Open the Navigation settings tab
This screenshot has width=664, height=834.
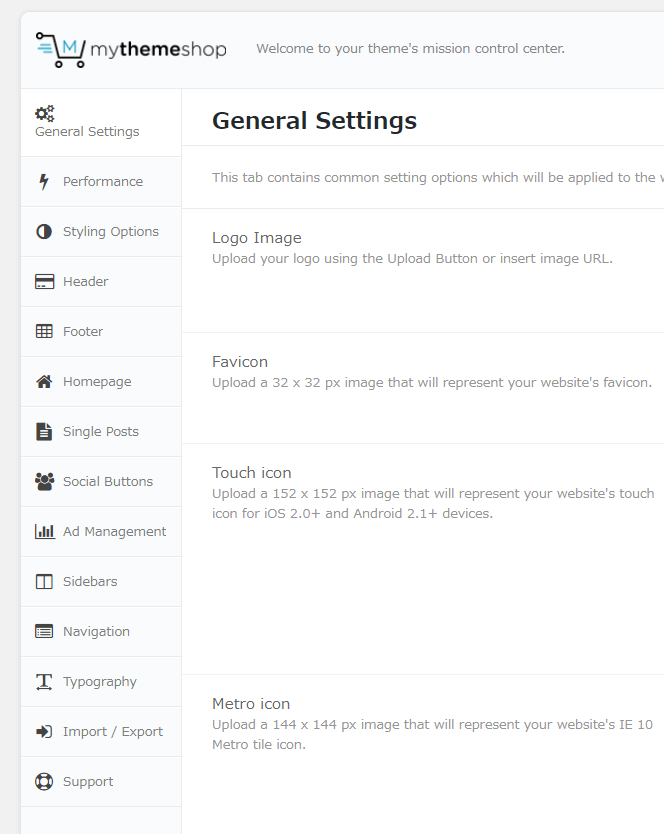(96, 631)
